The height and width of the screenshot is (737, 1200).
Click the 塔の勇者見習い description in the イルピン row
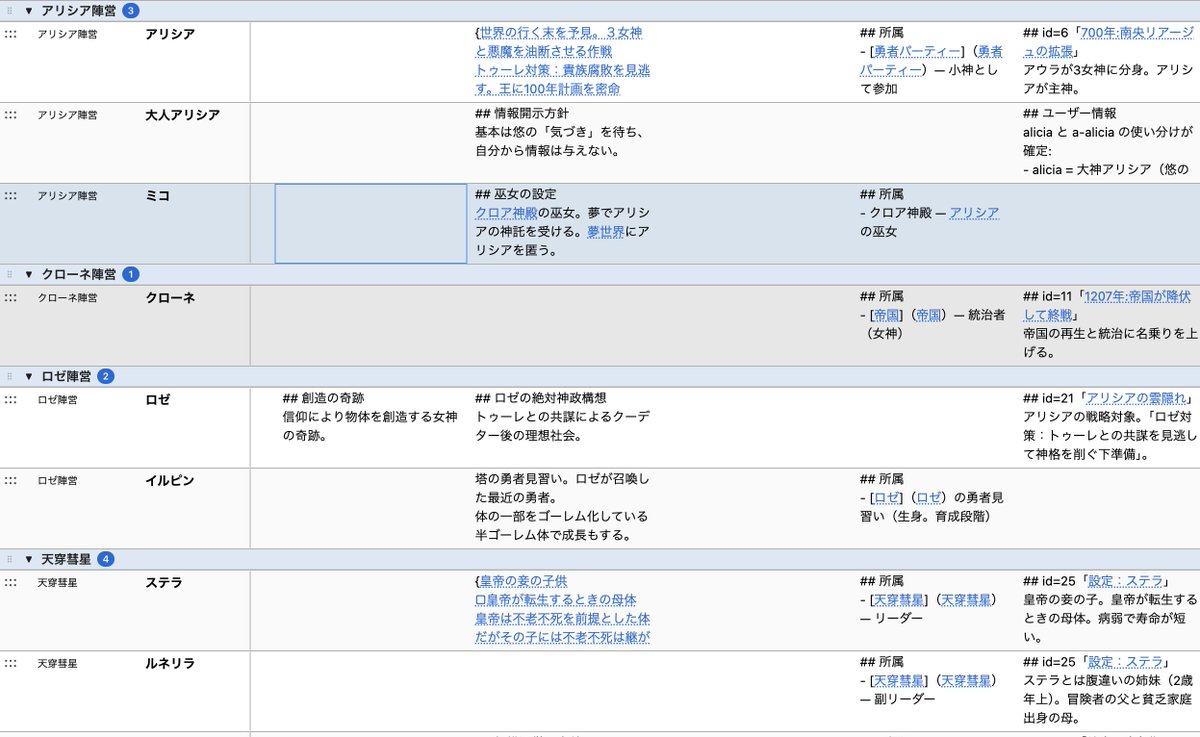point(562,508)
